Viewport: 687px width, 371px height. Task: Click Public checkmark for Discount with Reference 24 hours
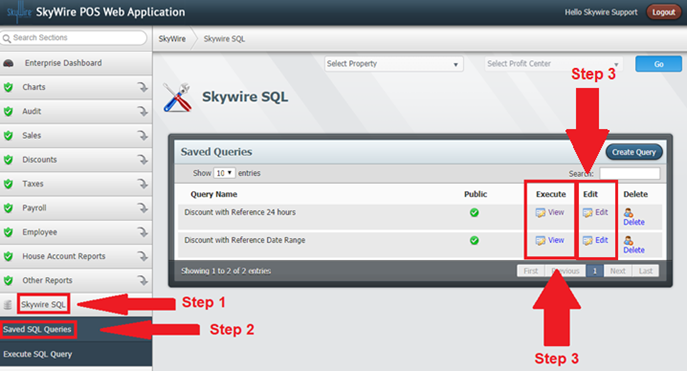coord(474,212)
